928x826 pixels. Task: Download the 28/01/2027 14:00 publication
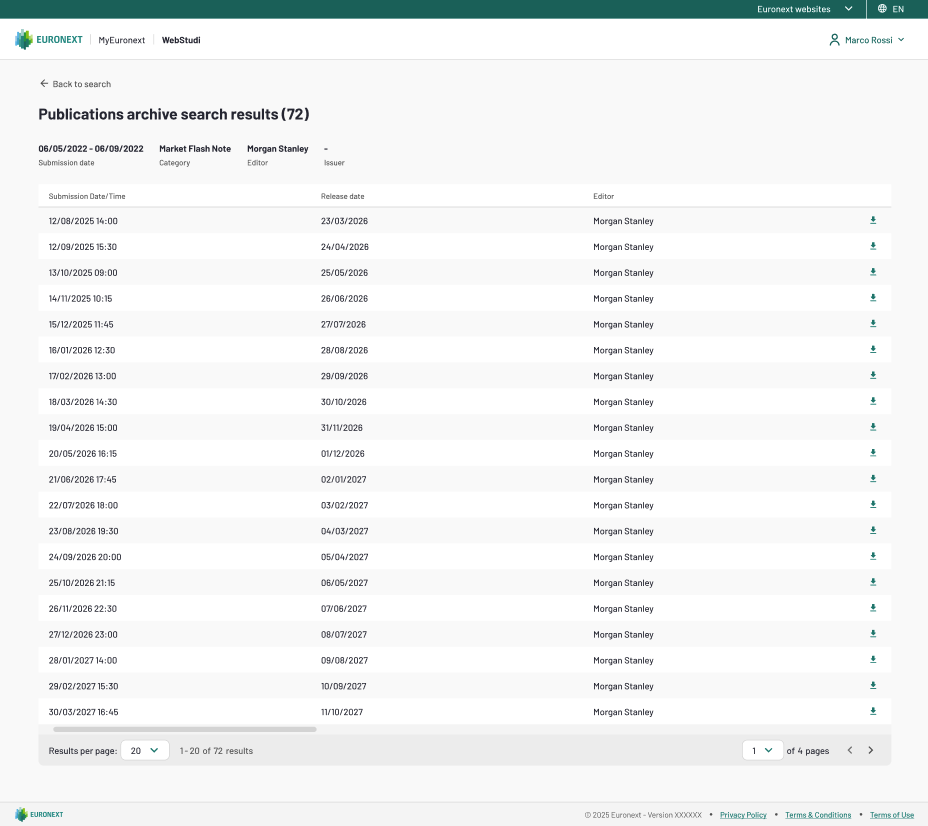(x=873, y=660)
